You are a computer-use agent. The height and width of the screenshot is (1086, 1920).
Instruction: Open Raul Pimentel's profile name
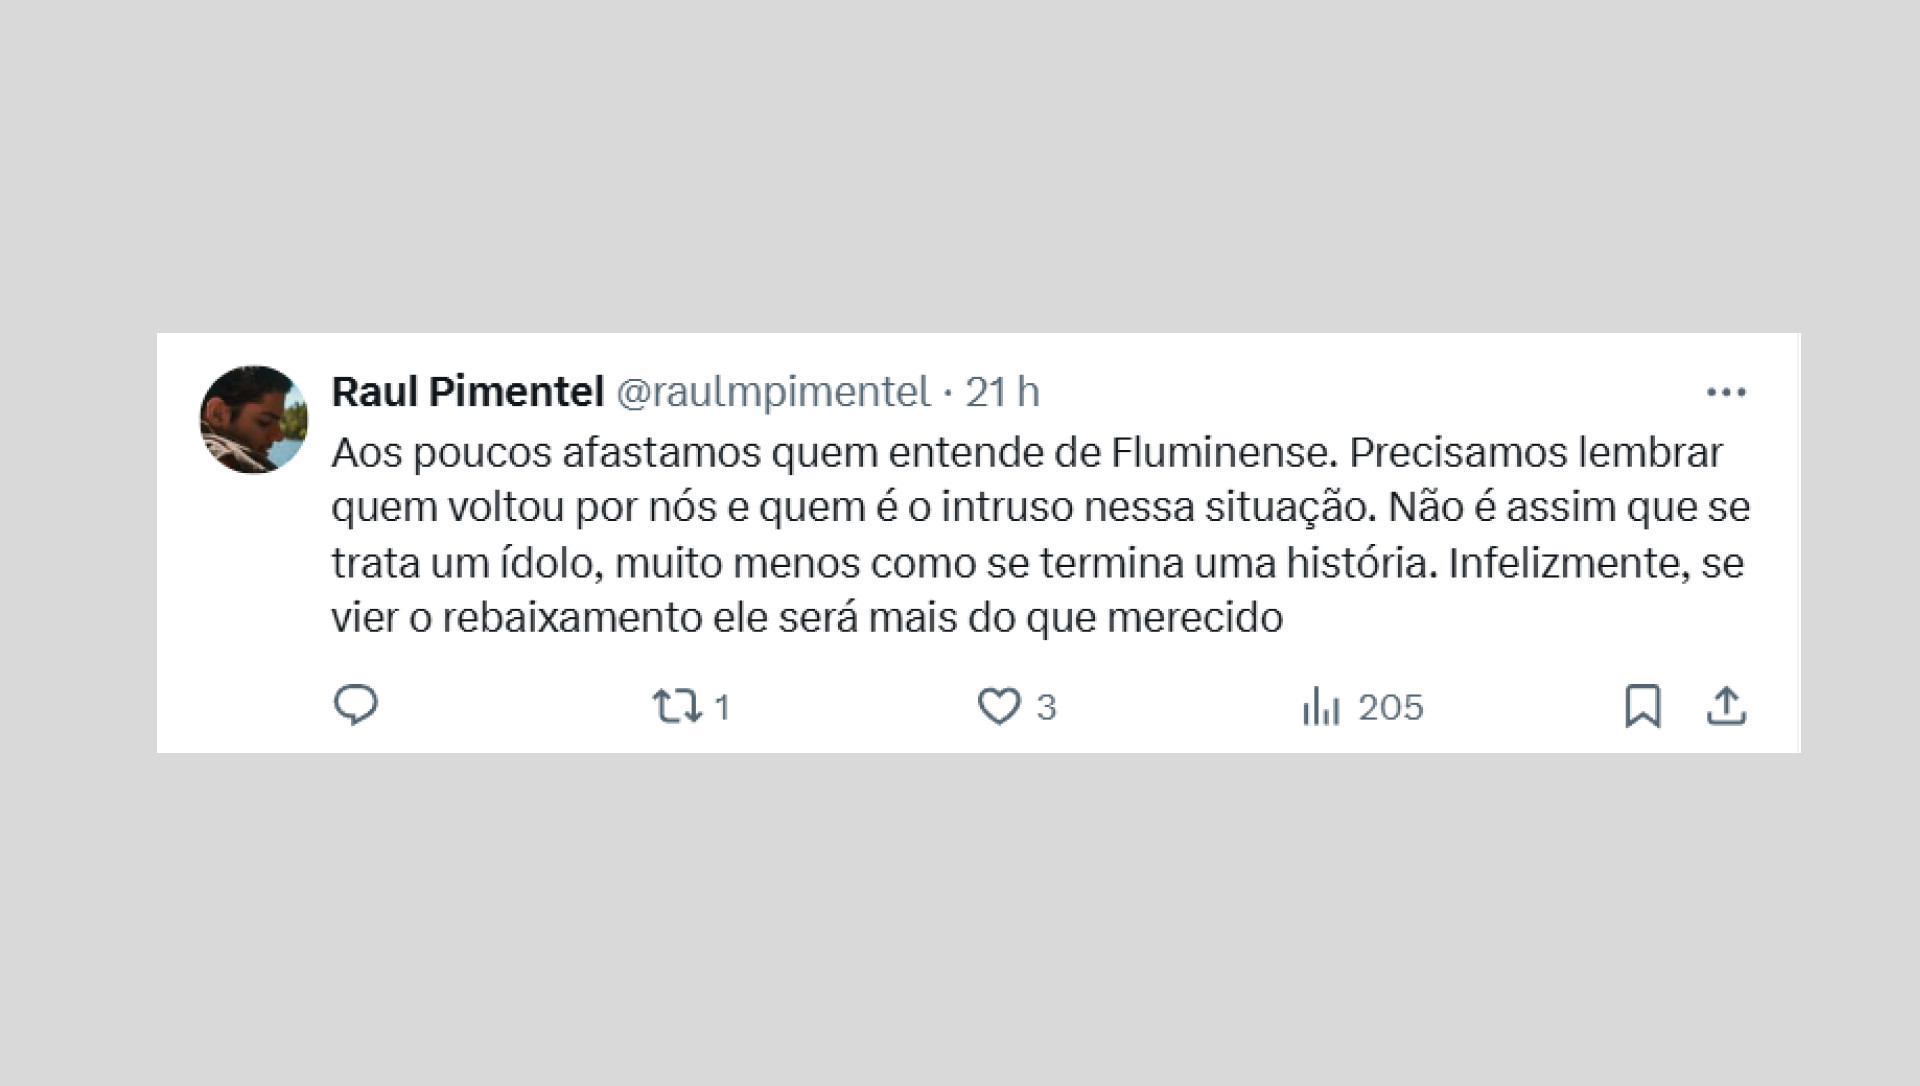(466, 393)
